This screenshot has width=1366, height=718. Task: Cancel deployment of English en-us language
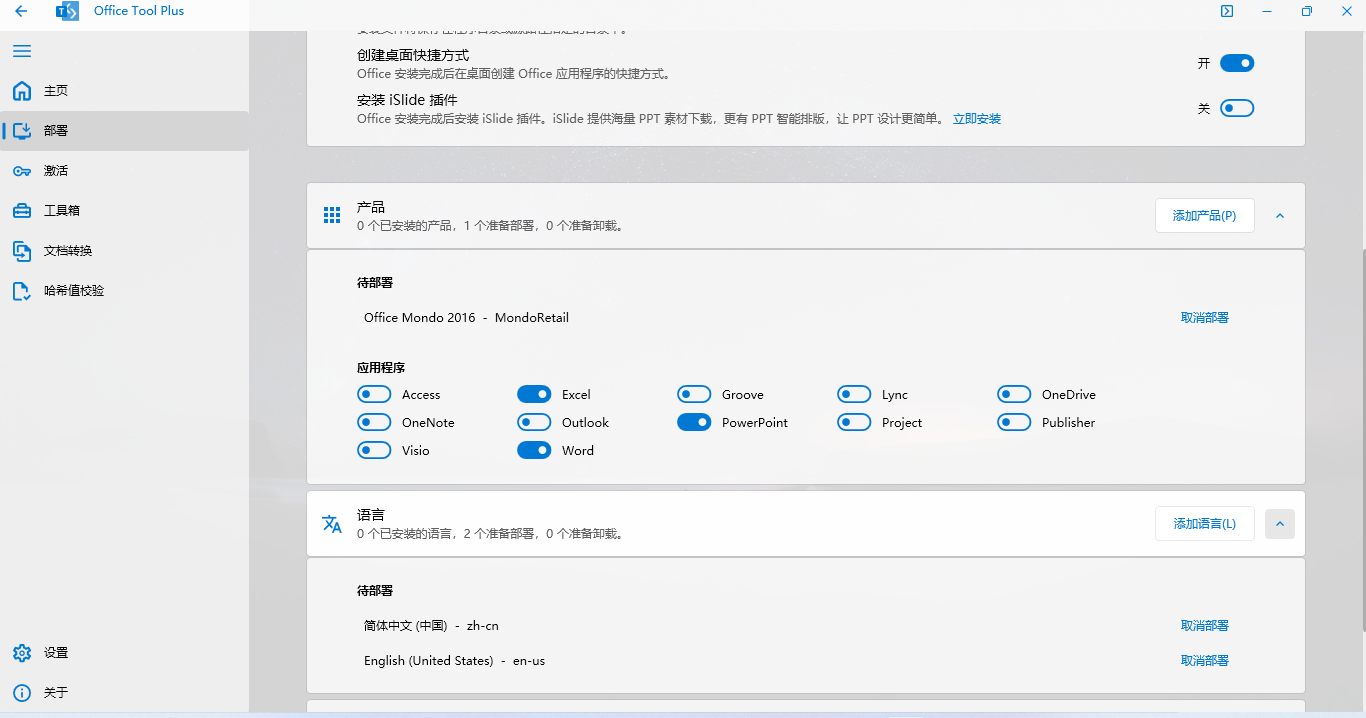point(1204,661)
